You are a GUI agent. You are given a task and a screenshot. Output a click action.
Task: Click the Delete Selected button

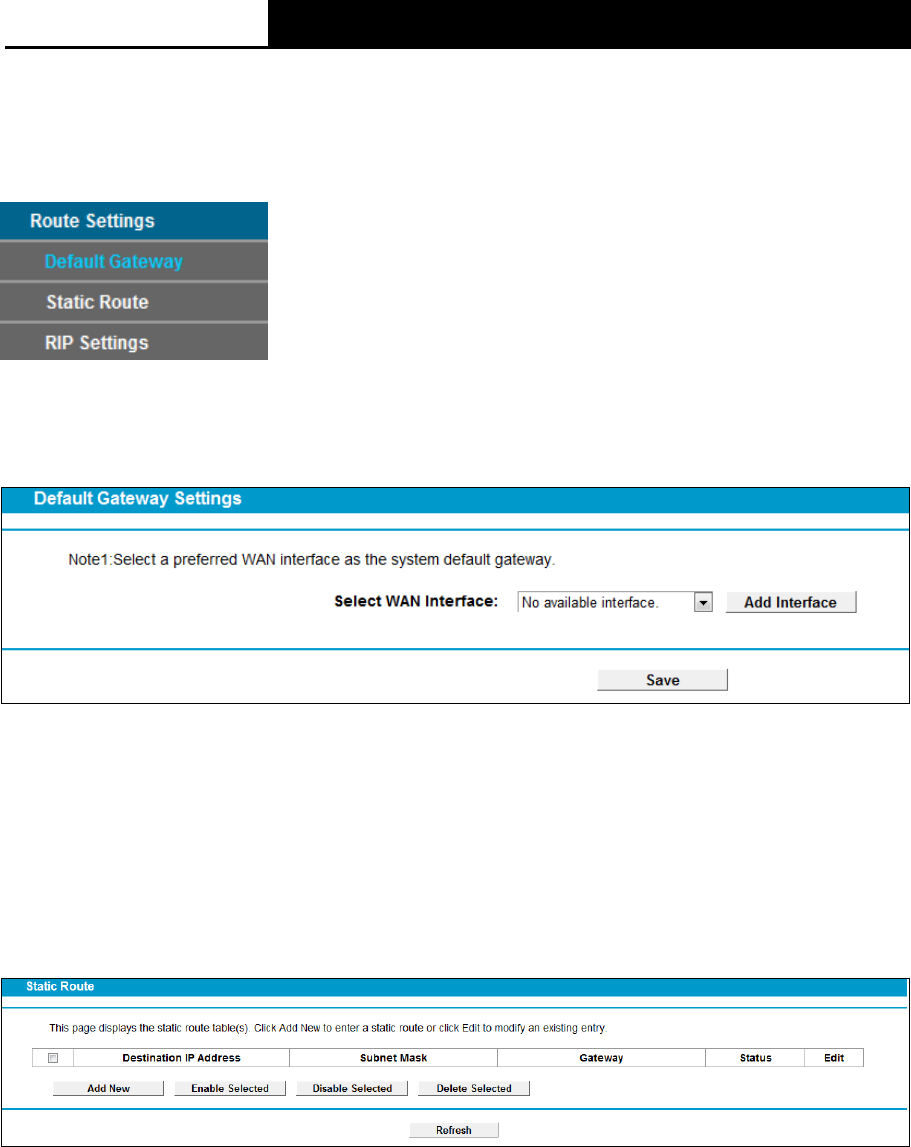click(474, 1088)
